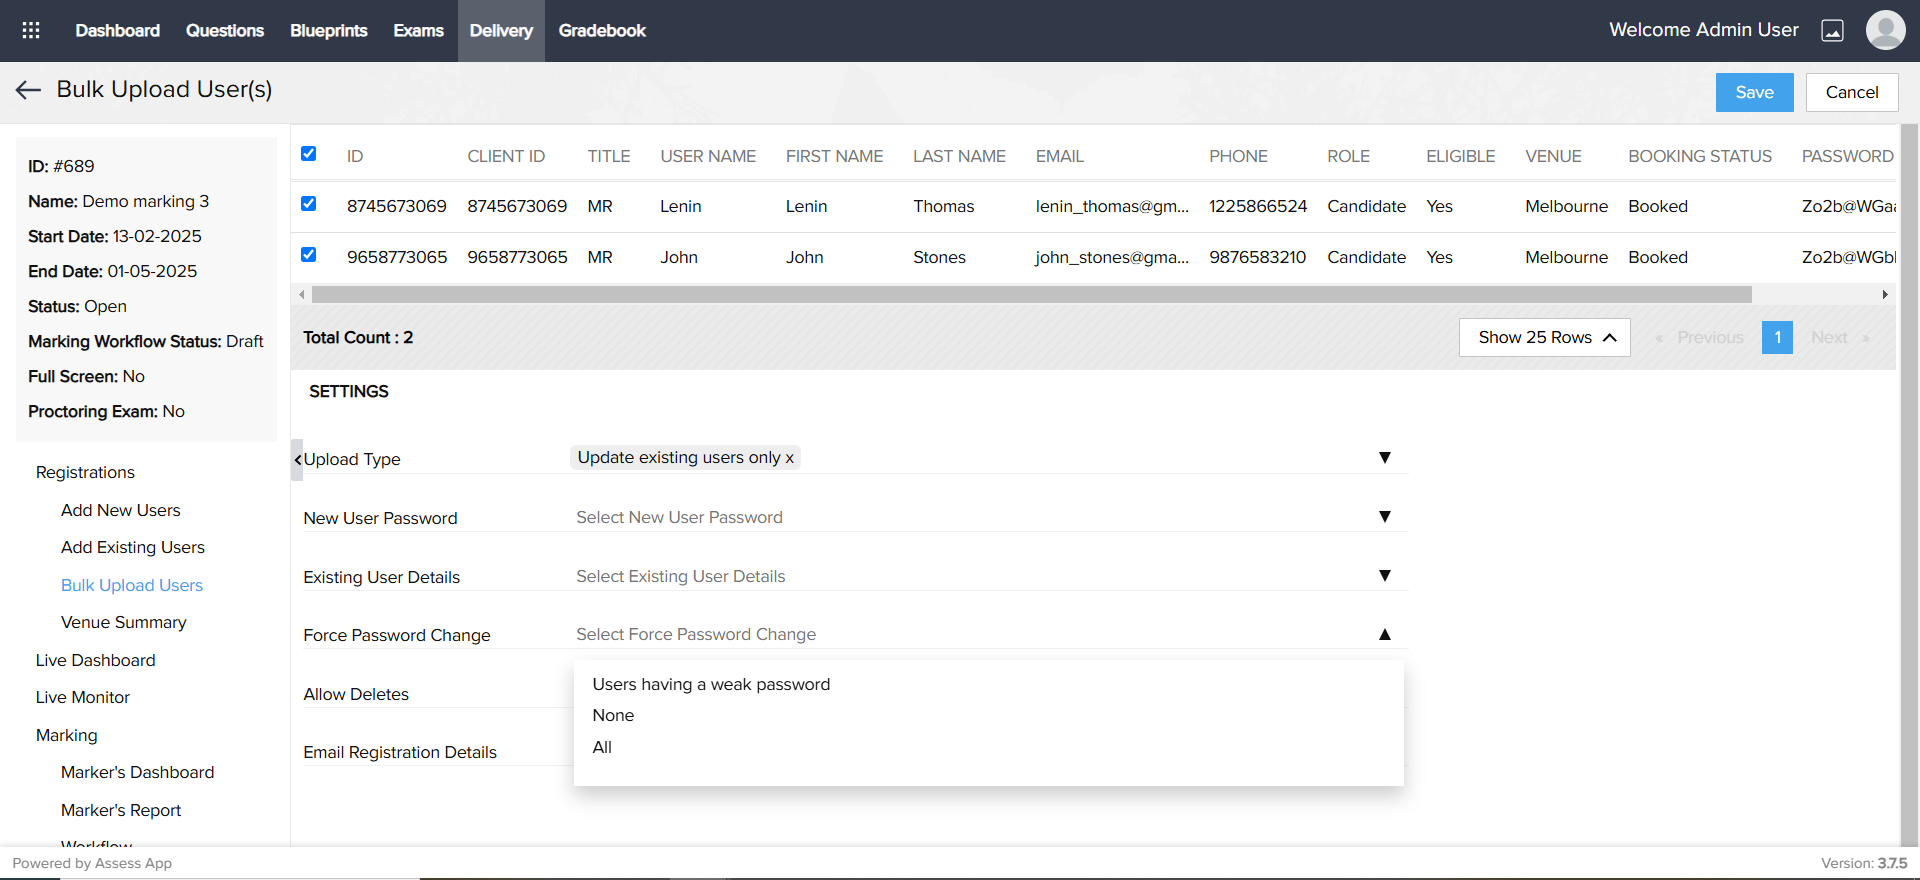Collapse the Force Password Change dropdown arrow
The height and width of the screenshot is (880, 1920).
[1385, 634]
